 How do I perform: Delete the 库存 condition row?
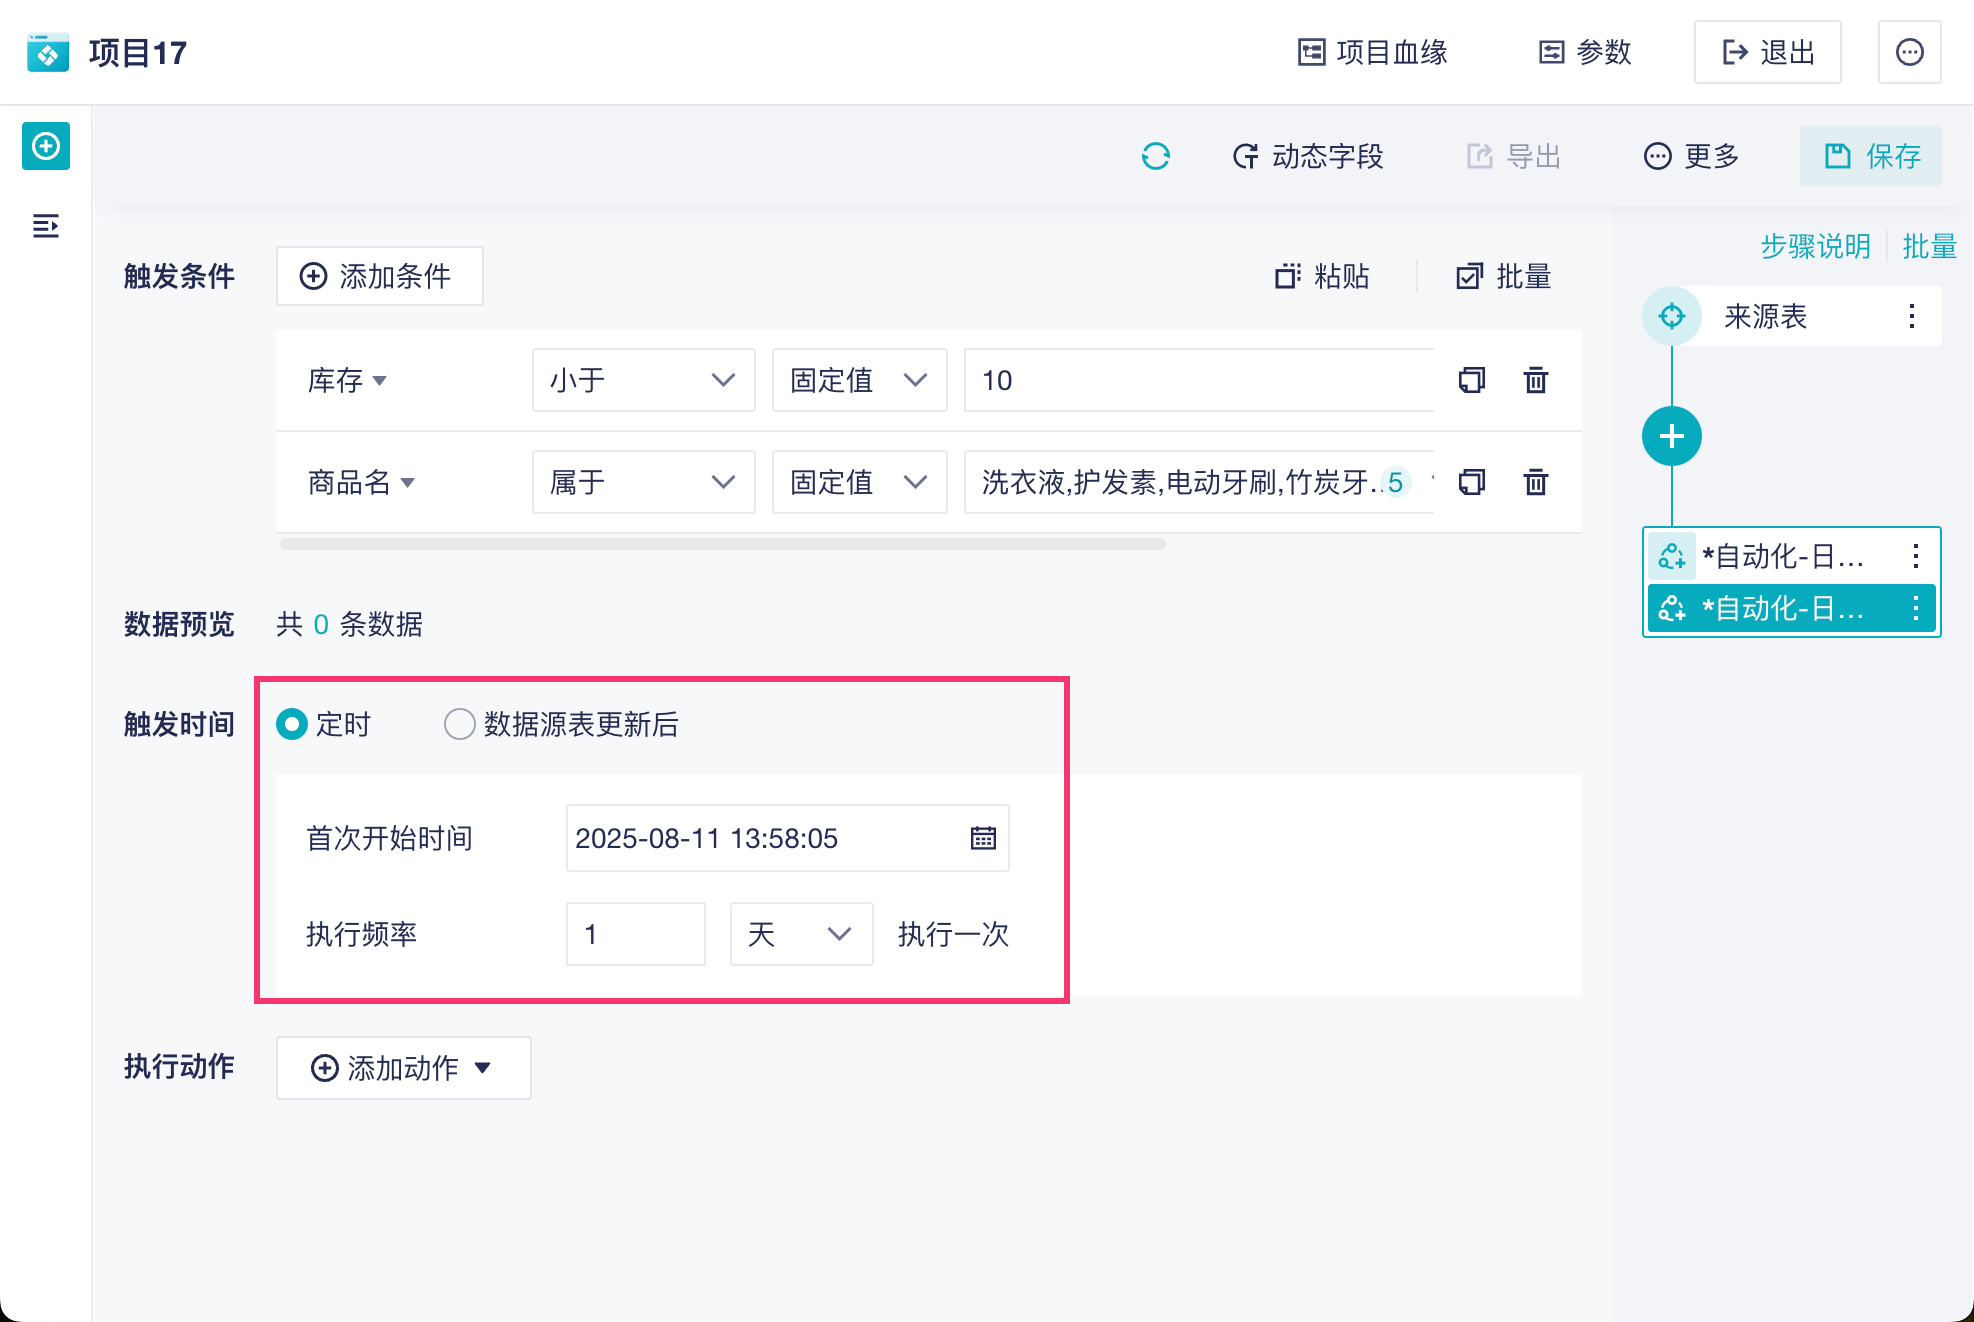(1535, 380)
